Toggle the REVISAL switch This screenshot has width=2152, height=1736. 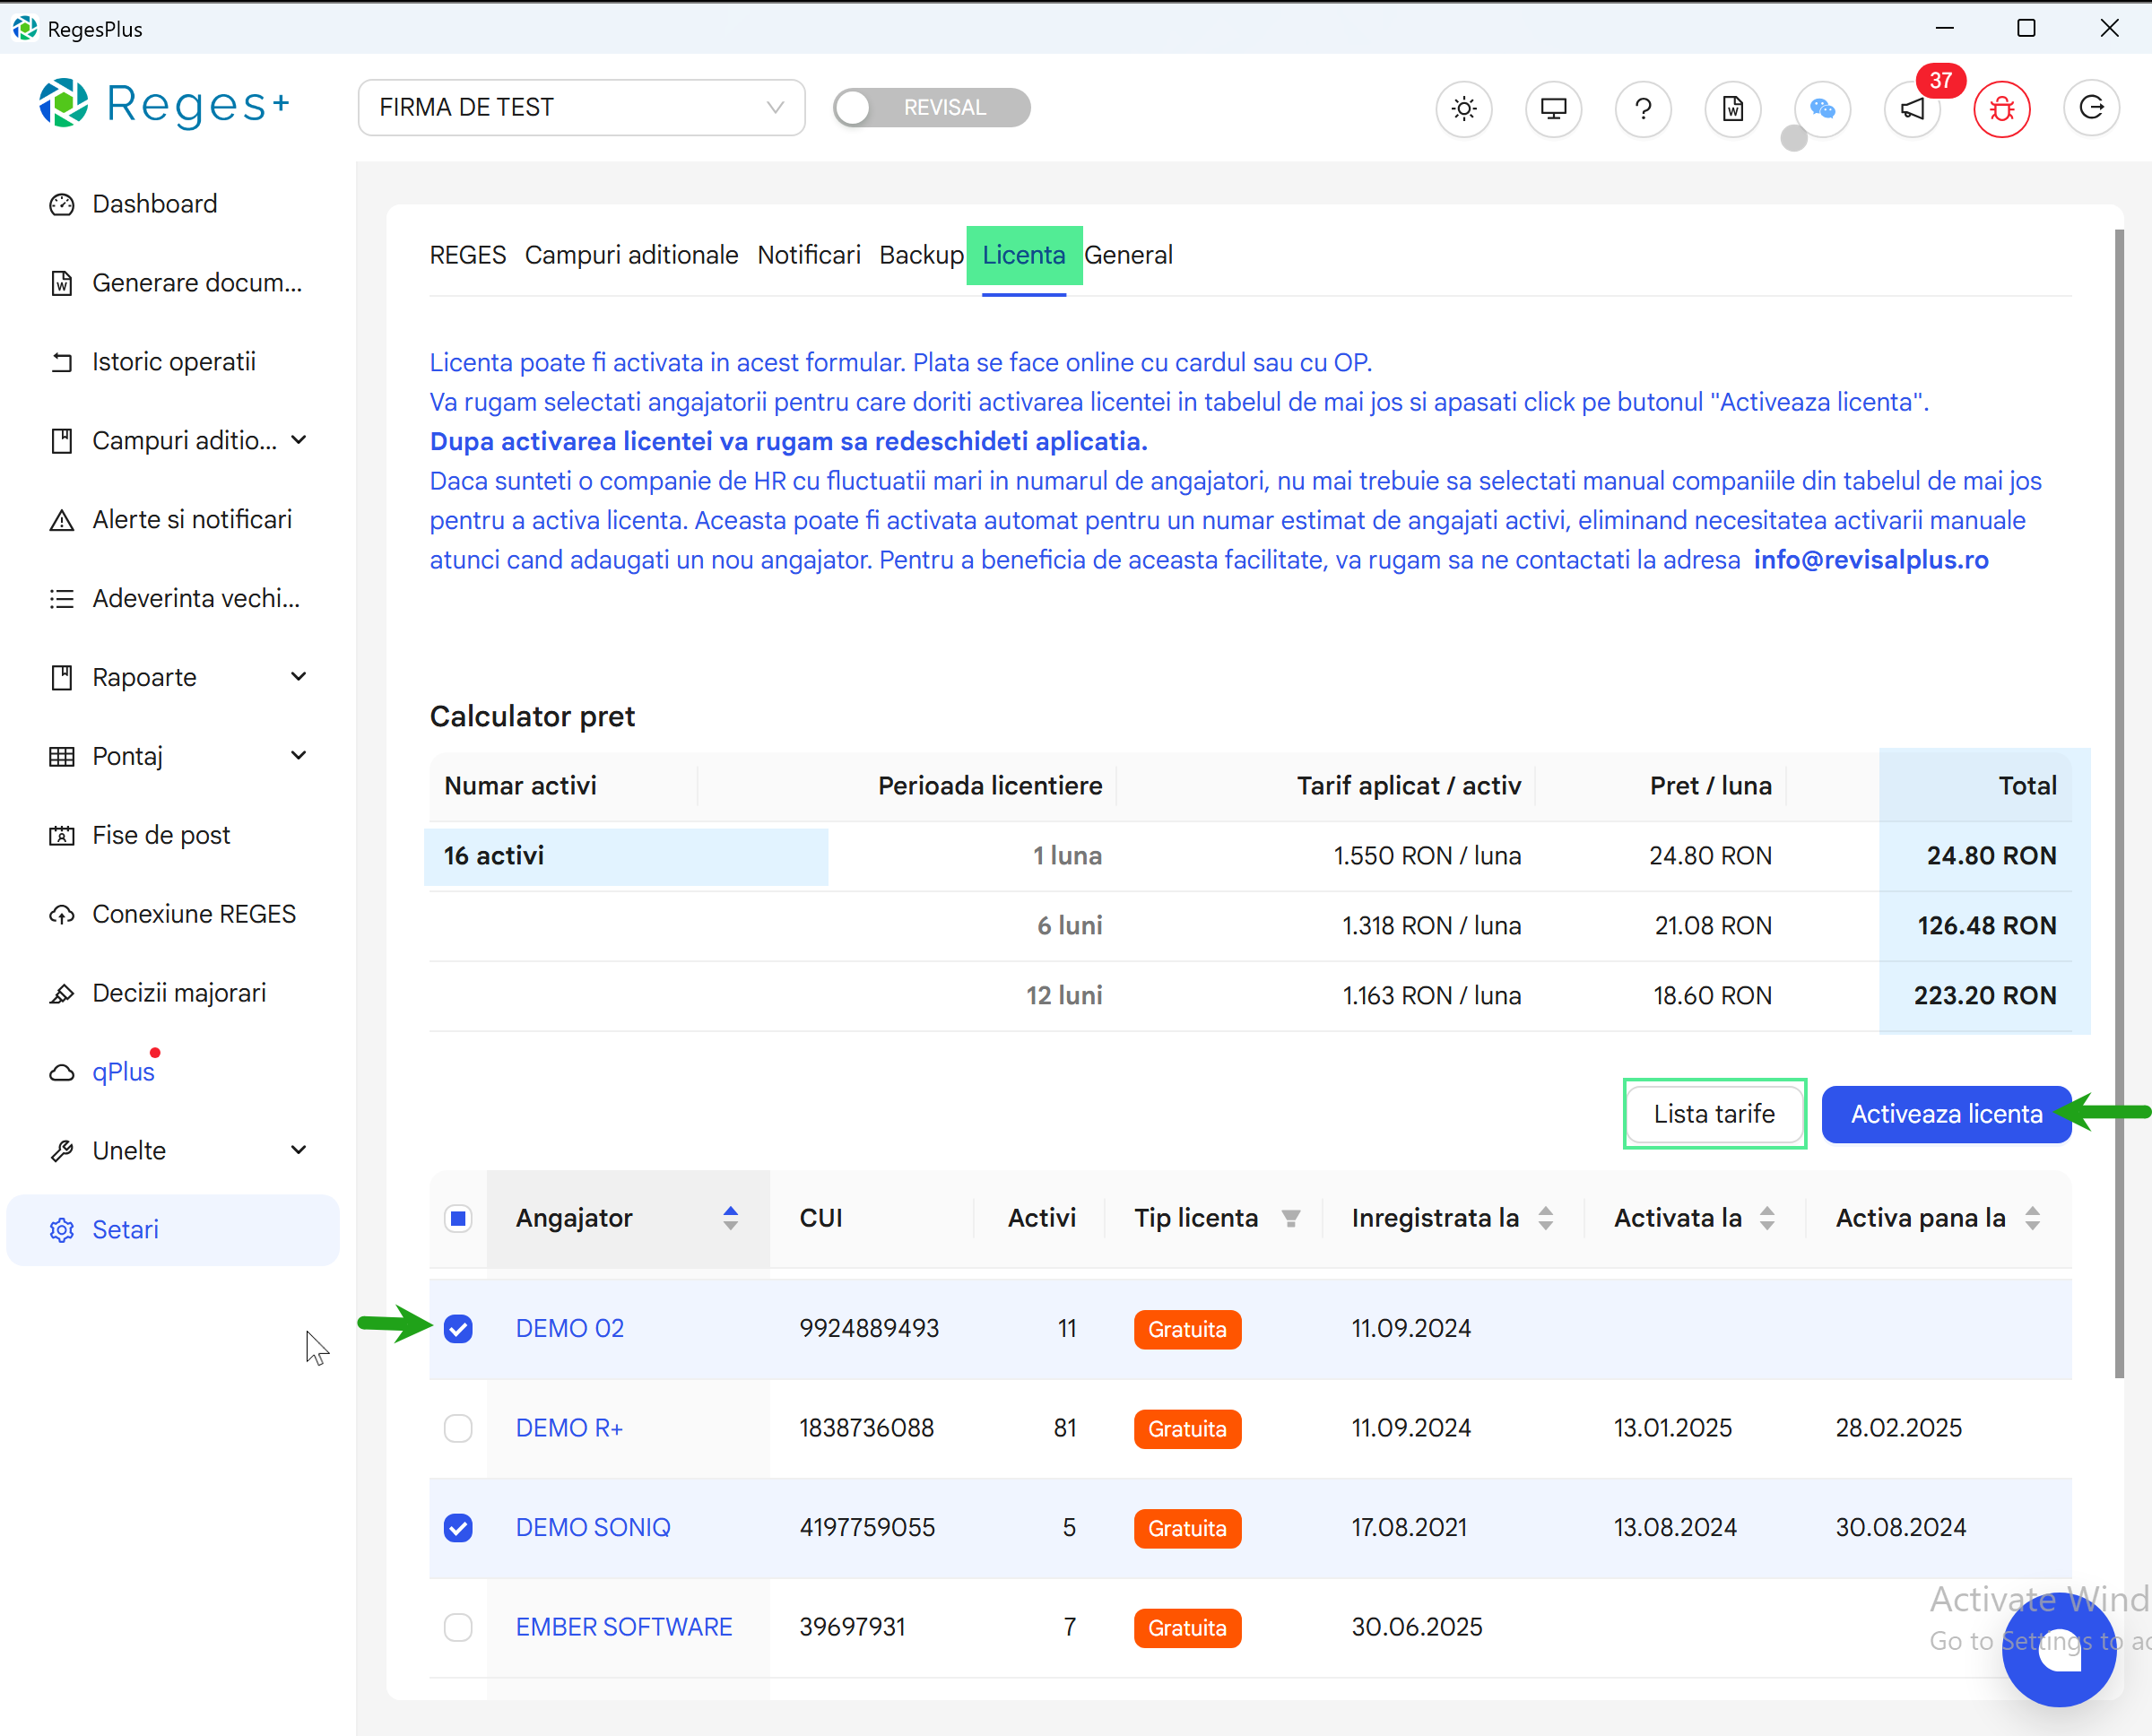tap(855, 107)
